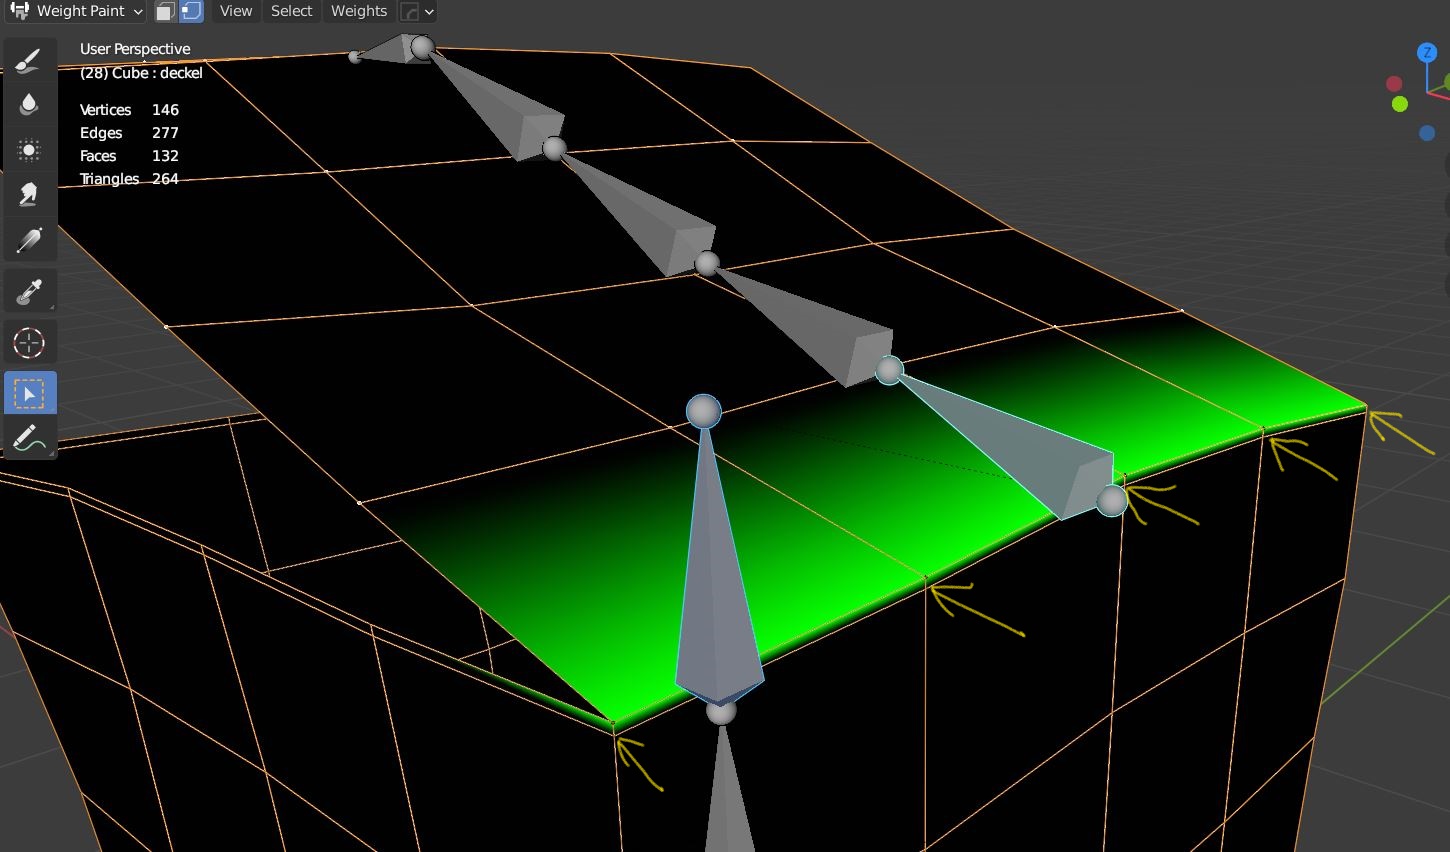Viewport: 1450px width, 852px height.
Task: Click the red X axis gizmo circle
Action: [1394, 84]
